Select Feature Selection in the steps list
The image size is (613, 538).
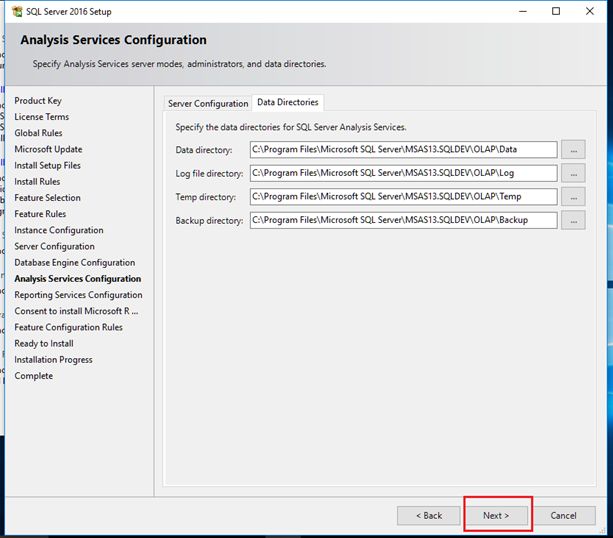click(x=48, y=198)
